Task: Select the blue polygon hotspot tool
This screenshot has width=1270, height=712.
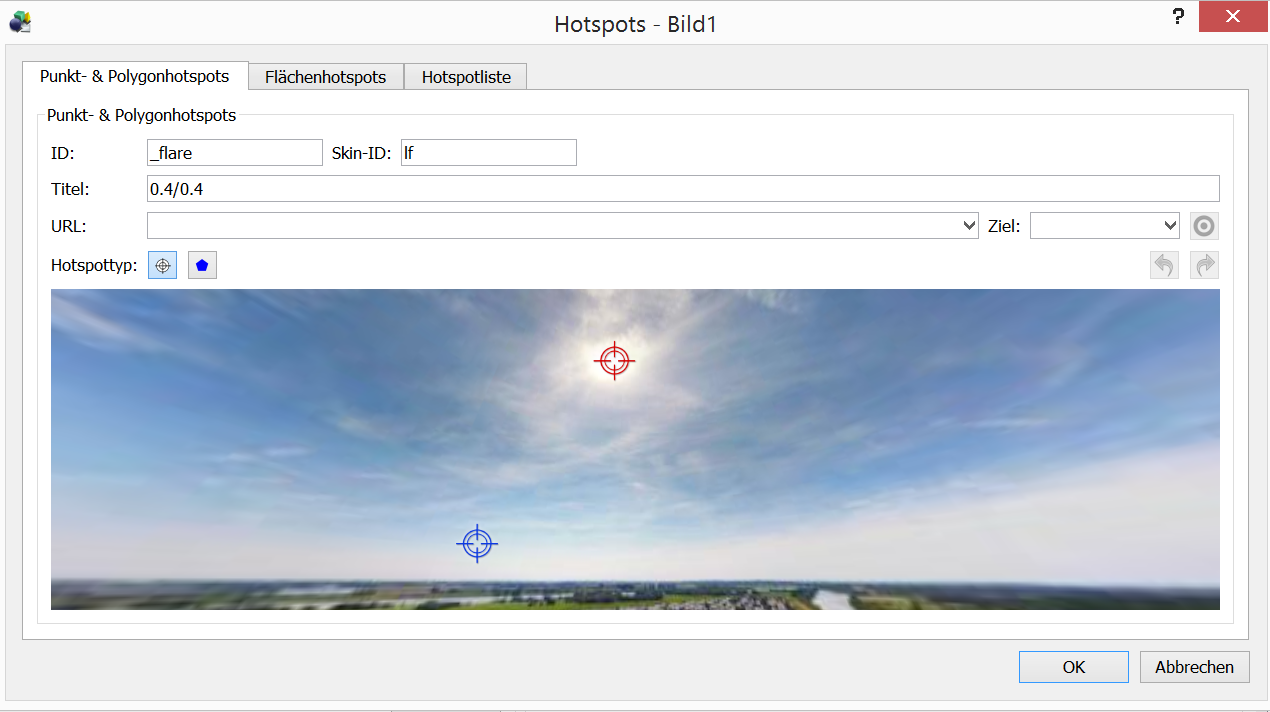Action: pyautogui.click(x=202, y=266)
